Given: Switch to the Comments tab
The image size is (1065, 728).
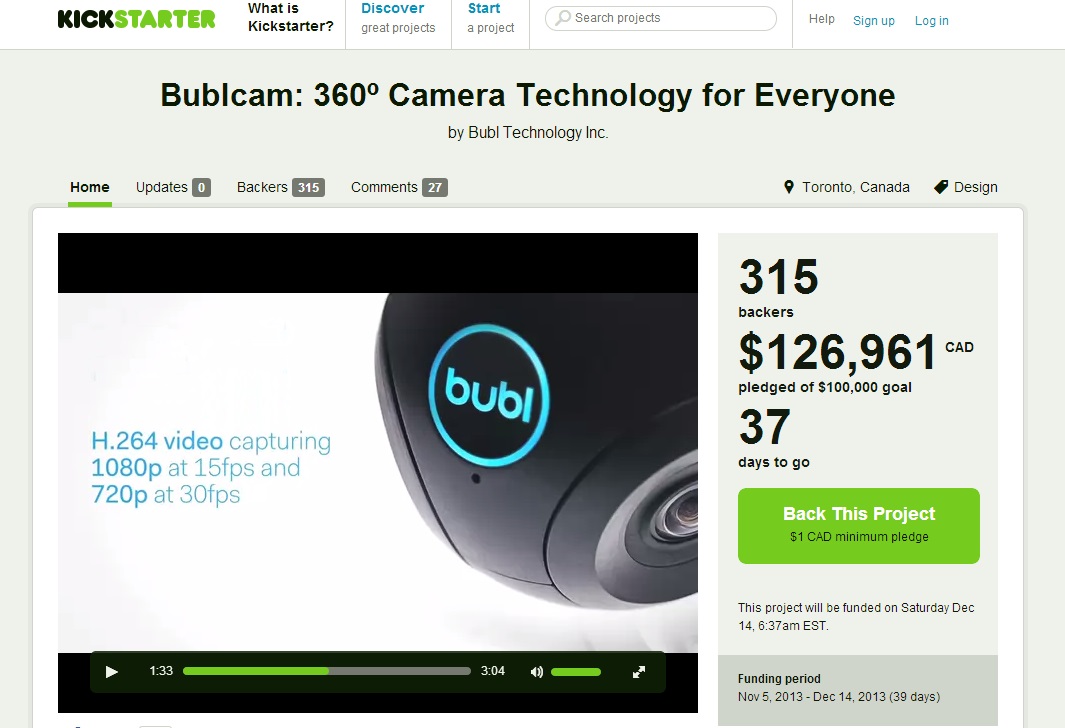Looking at the screenshot, I should point(399,187).
